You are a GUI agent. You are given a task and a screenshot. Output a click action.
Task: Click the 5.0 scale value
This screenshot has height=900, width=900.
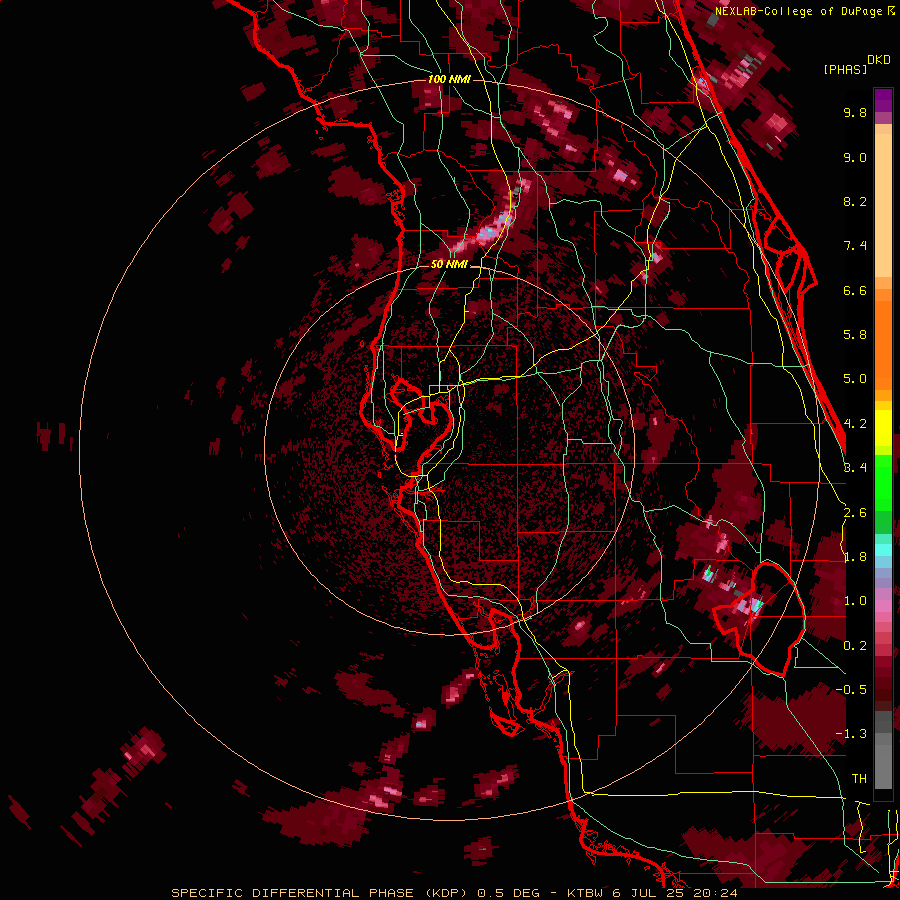click(855, 379)
